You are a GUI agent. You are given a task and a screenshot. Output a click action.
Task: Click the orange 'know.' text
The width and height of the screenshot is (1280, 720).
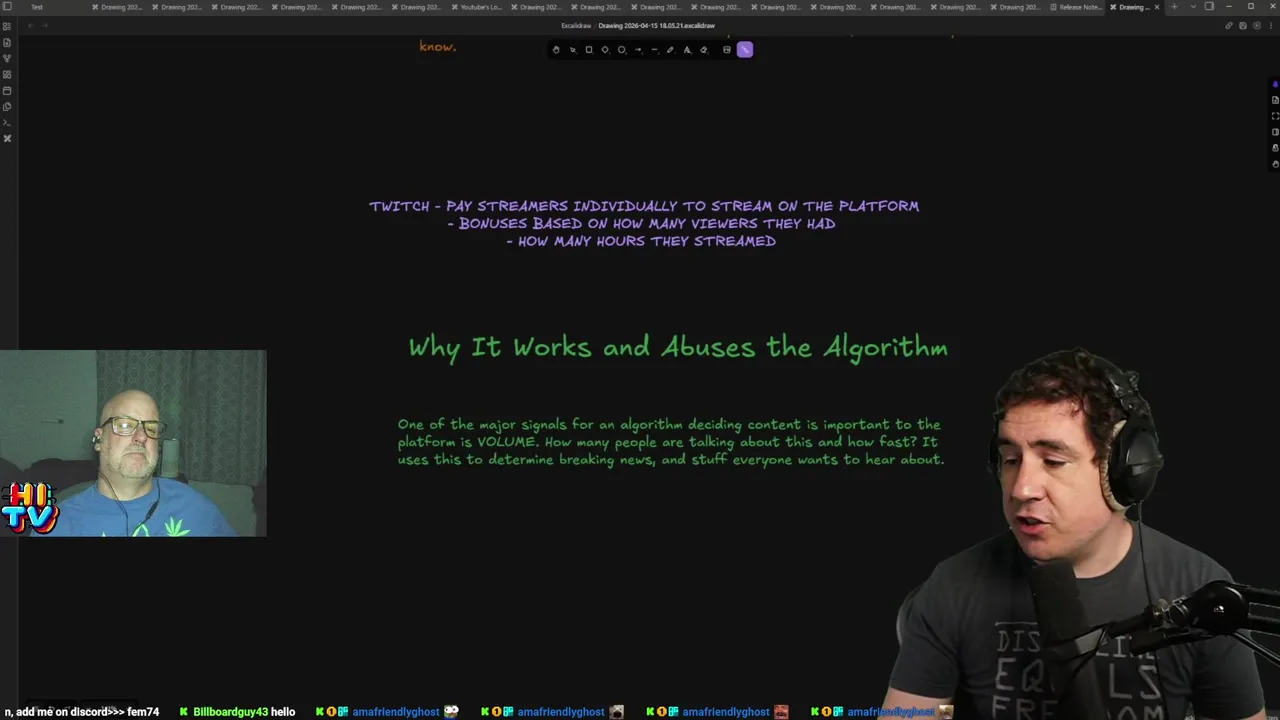[438, 46]
